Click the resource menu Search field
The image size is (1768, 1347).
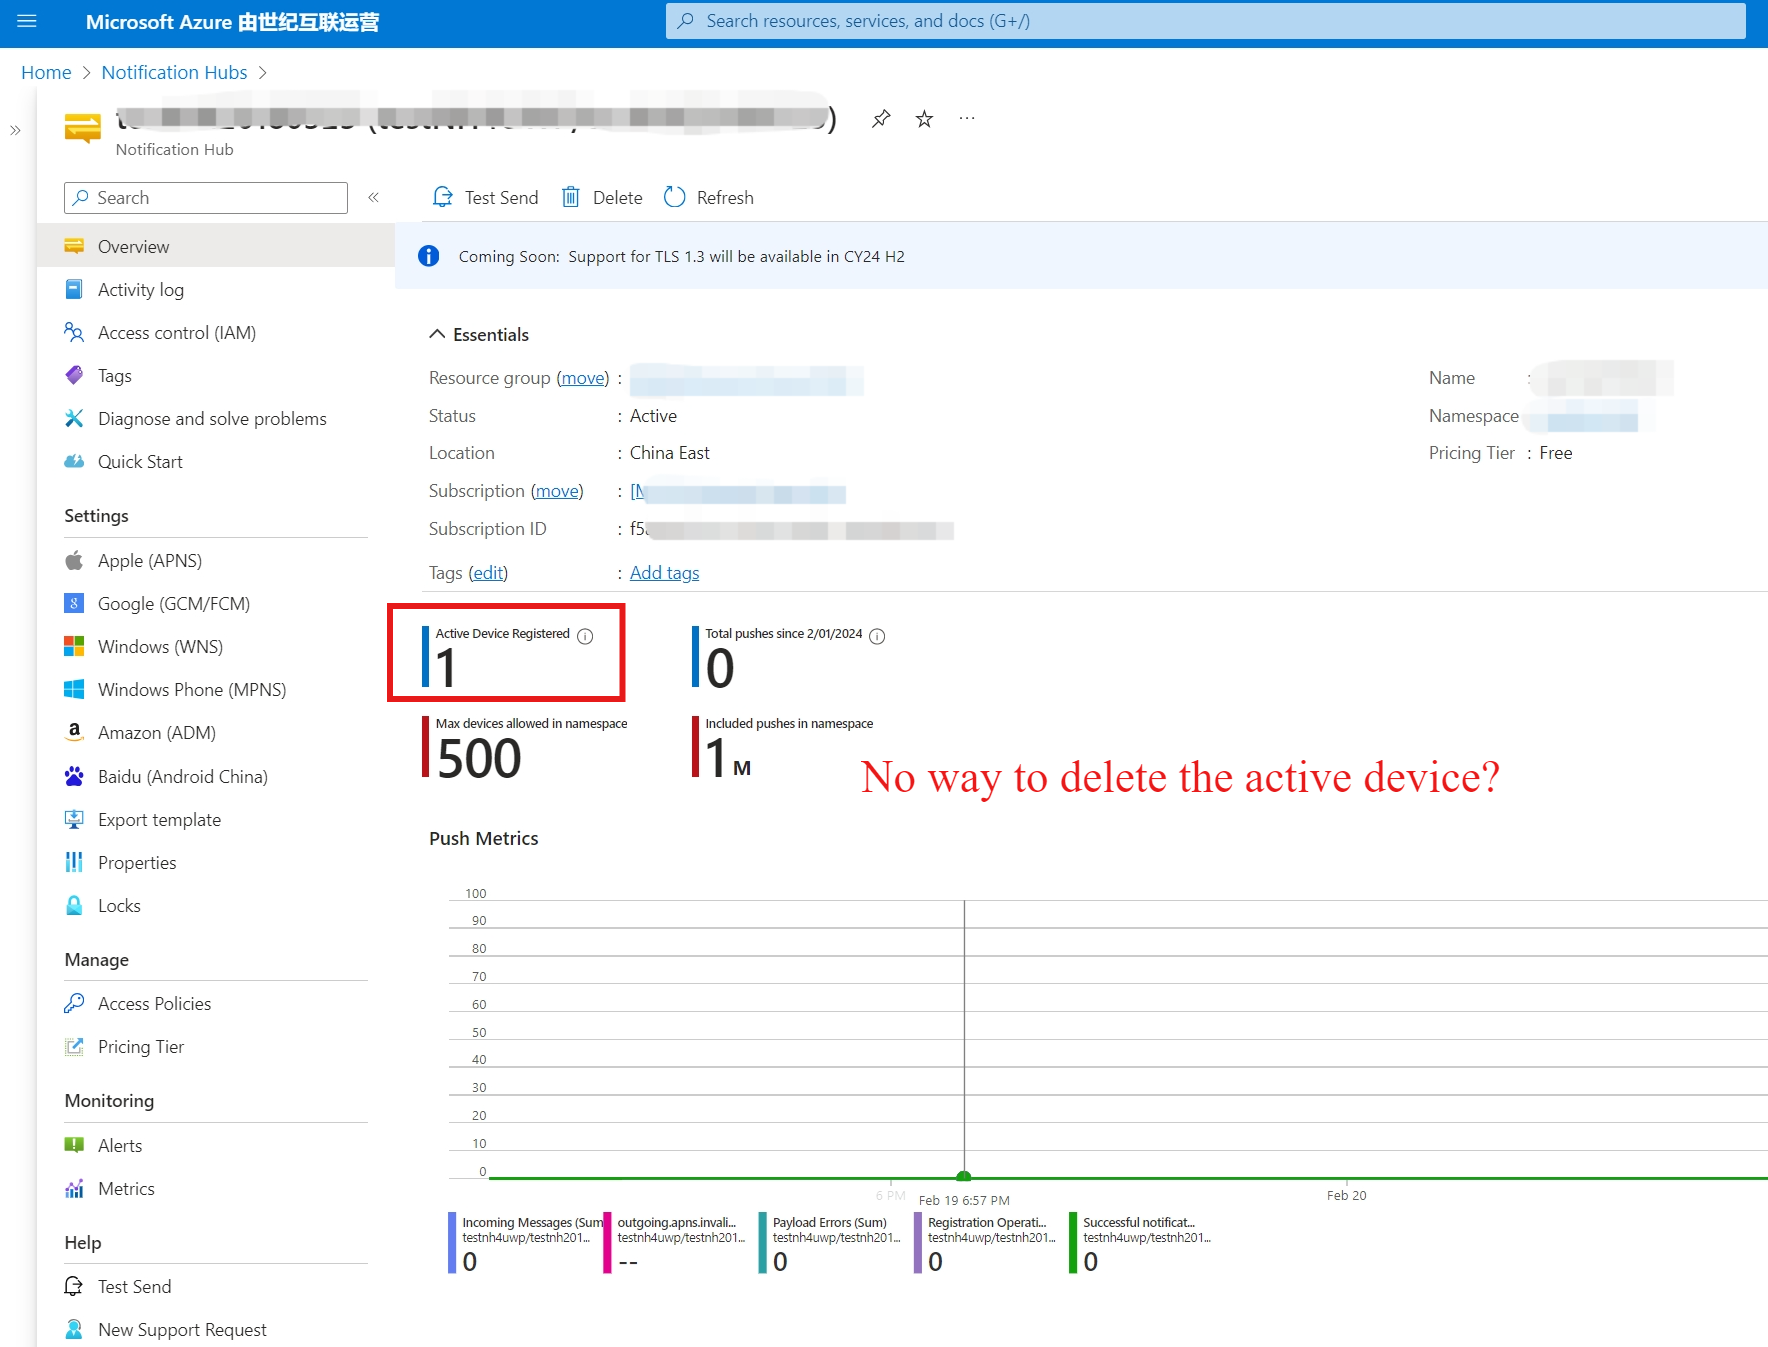pyautogui.click(x=206, y=198)
